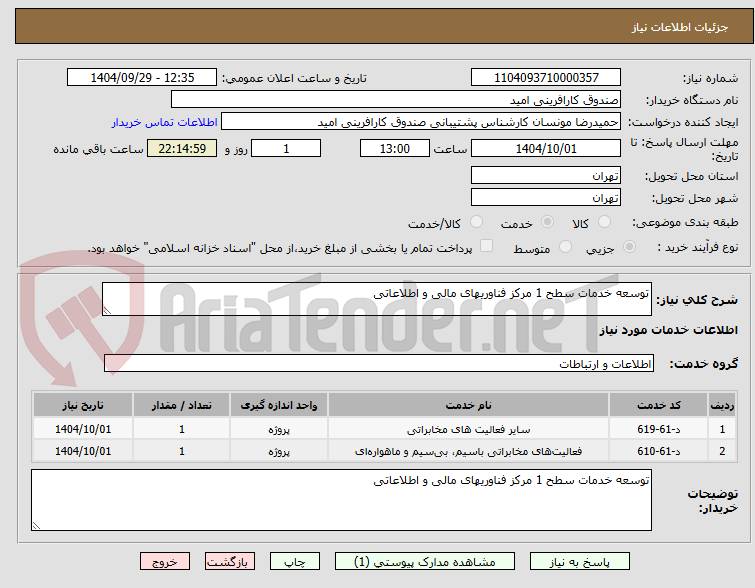Click the کد خدمت column header

click(x=658, y=405)
